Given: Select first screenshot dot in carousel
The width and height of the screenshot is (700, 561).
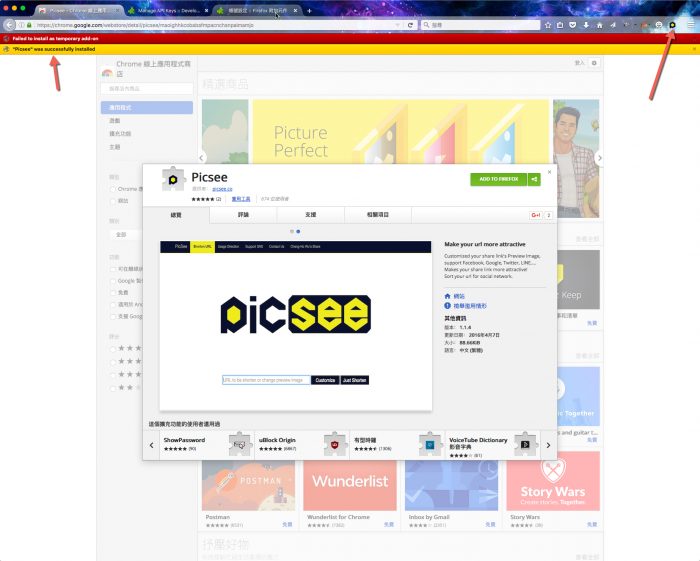Looking at the screenshot, I should [x=292, y=232].
